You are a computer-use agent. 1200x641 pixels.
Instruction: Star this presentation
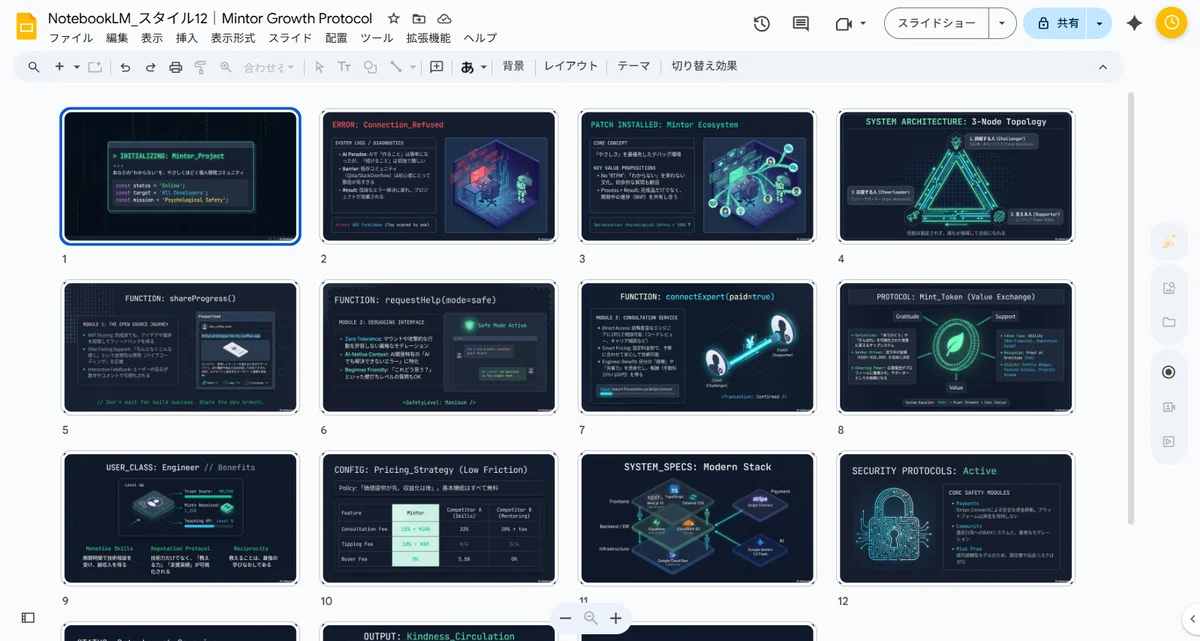tap(394, 19)
